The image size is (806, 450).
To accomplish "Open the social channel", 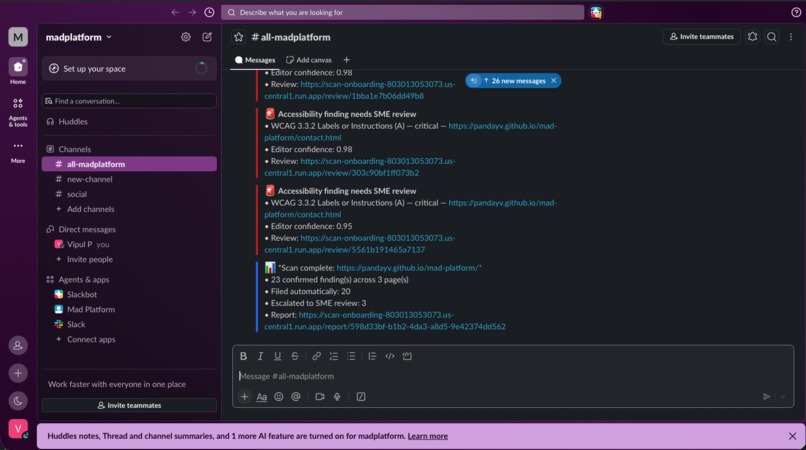I will (129, 194).
